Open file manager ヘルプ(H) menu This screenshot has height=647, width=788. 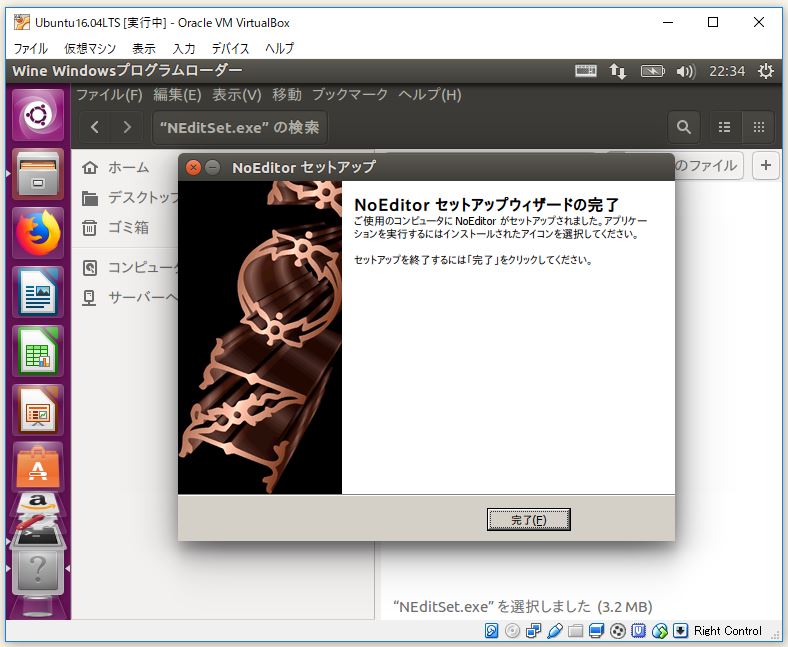[x=430, y=95]
